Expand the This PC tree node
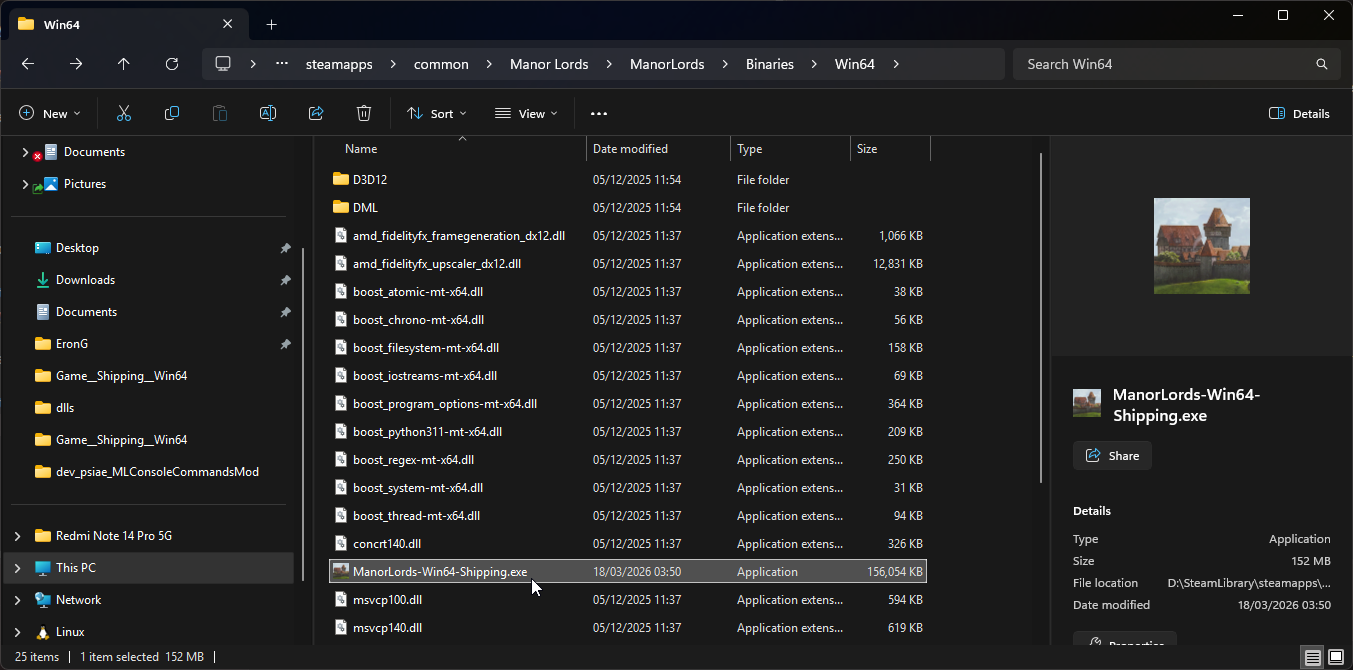Screen dimensions: 1353x670 tap(17, 568)
